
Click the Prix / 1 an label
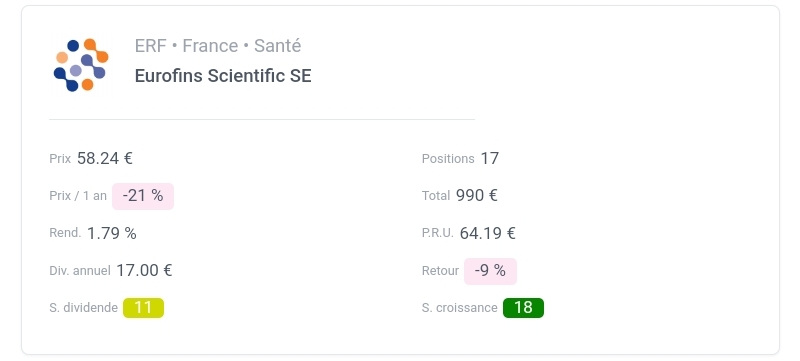[x=78, y=196]
